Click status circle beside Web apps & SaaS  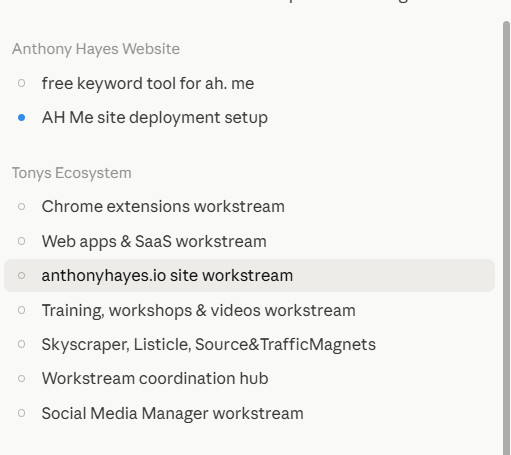click(x=21, y=241)
